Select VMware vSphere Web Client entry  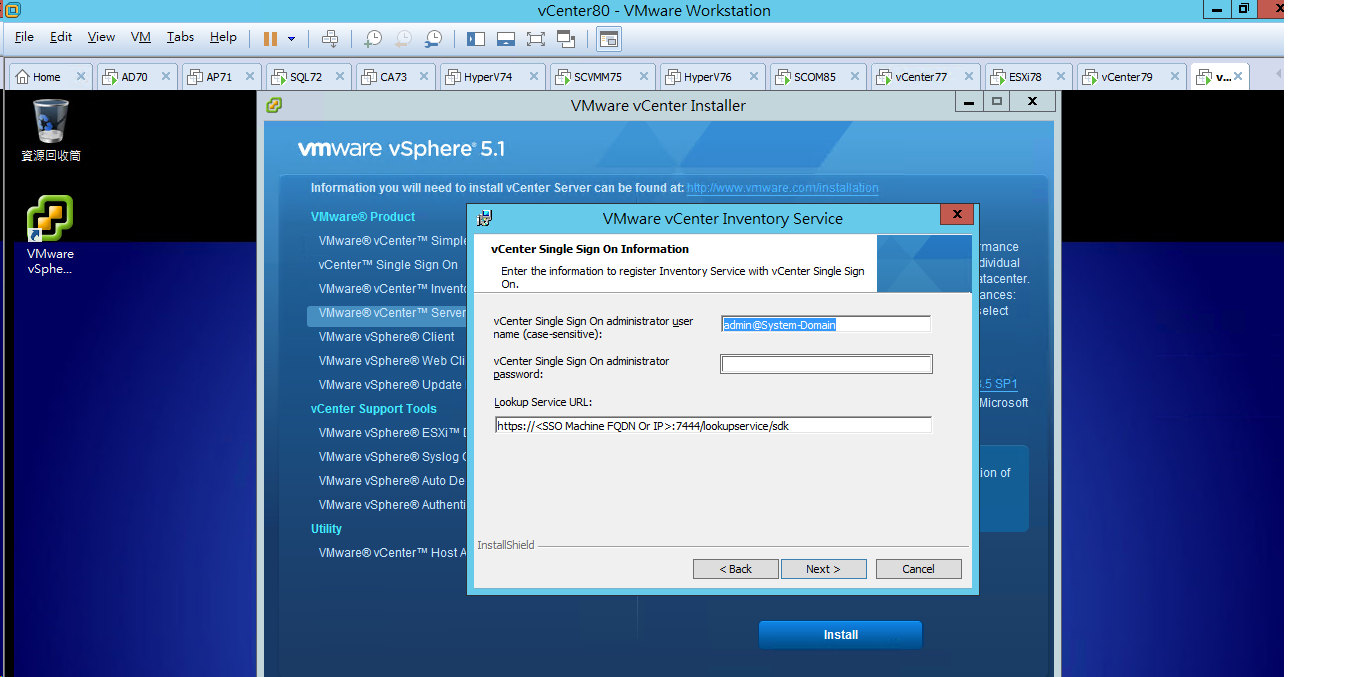tap(392, 361)
